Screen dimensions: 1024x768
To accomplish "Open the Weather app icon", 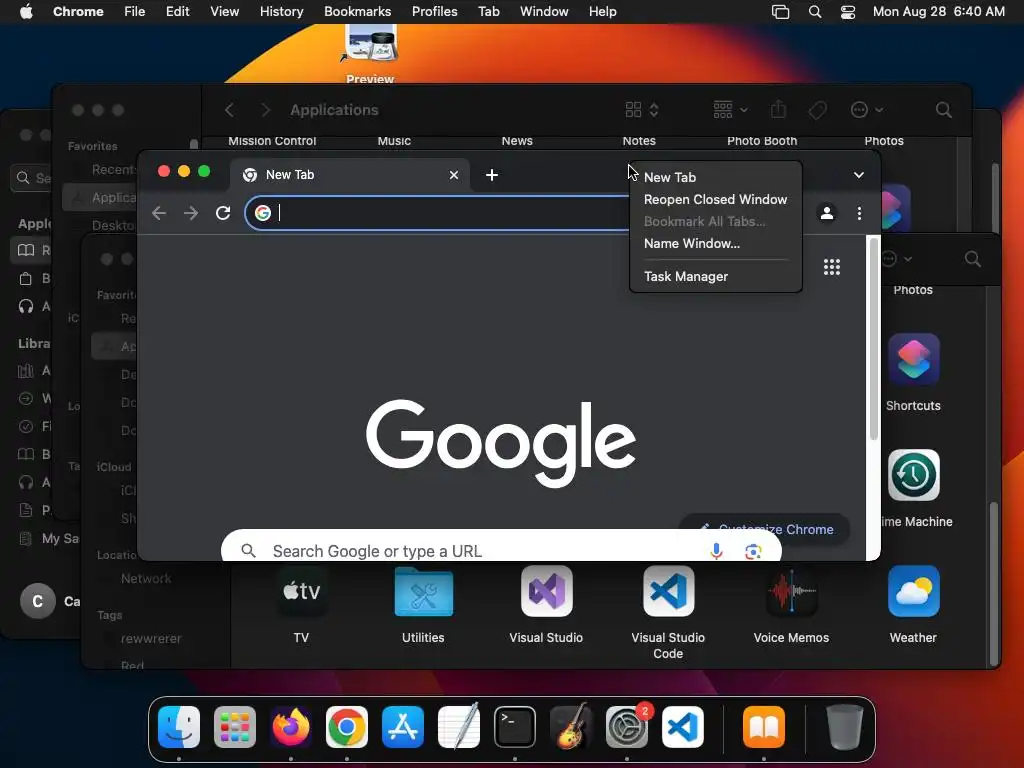I will click(913, 592).
